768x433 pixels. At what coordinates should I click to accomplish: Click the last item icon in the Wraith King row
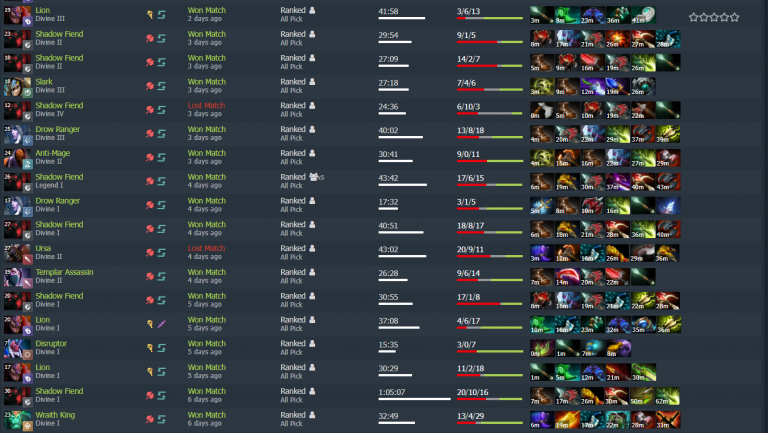[668, 420]
